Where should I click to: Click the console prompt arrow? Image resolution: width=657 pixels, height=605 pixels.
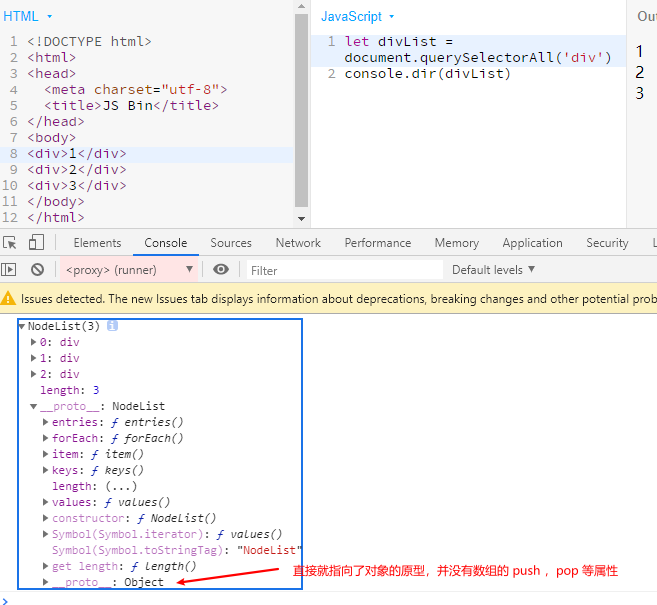[x=5, y=601]
